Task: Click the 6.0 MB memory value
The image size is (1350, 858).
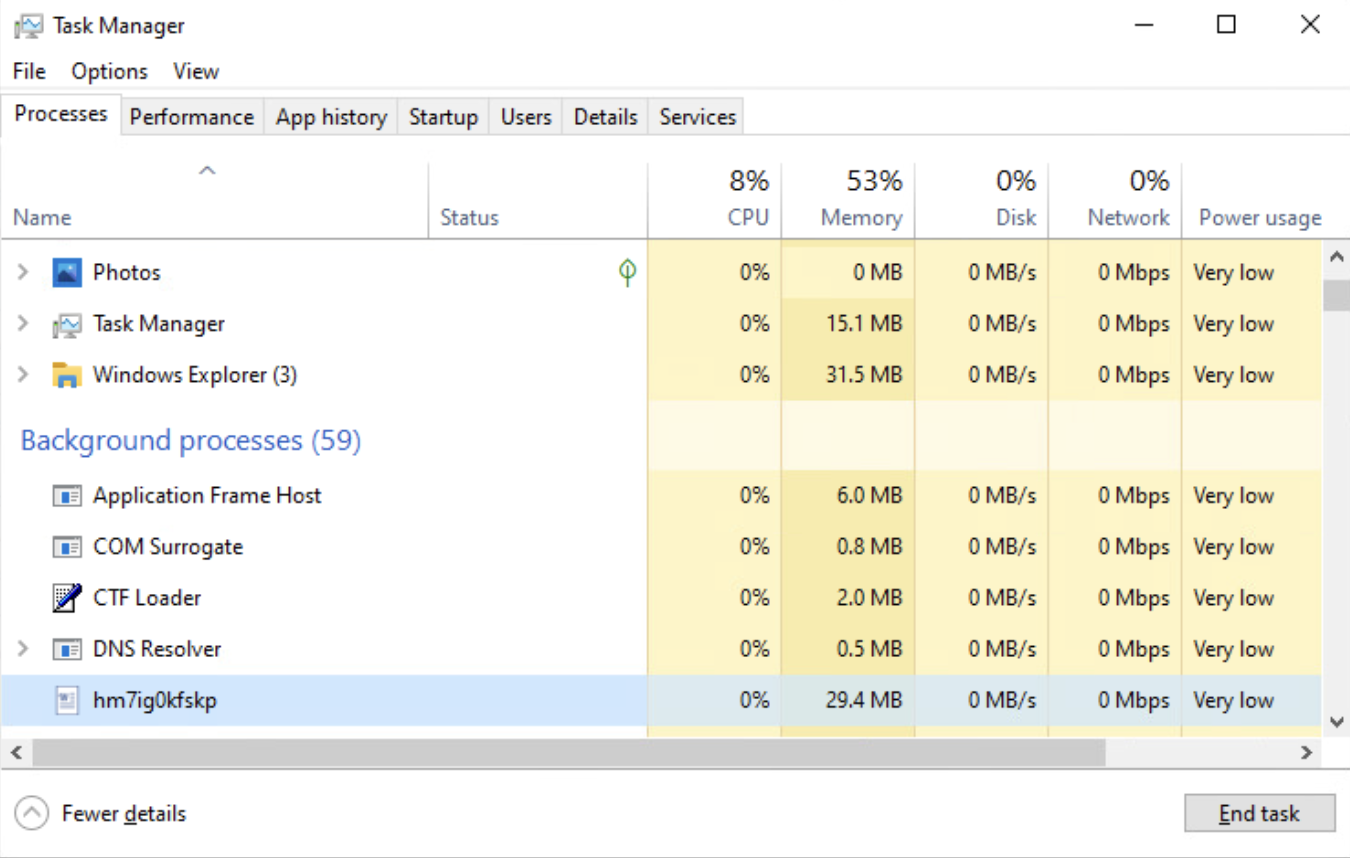Action: pyautogui.click(x=871, y=496)
